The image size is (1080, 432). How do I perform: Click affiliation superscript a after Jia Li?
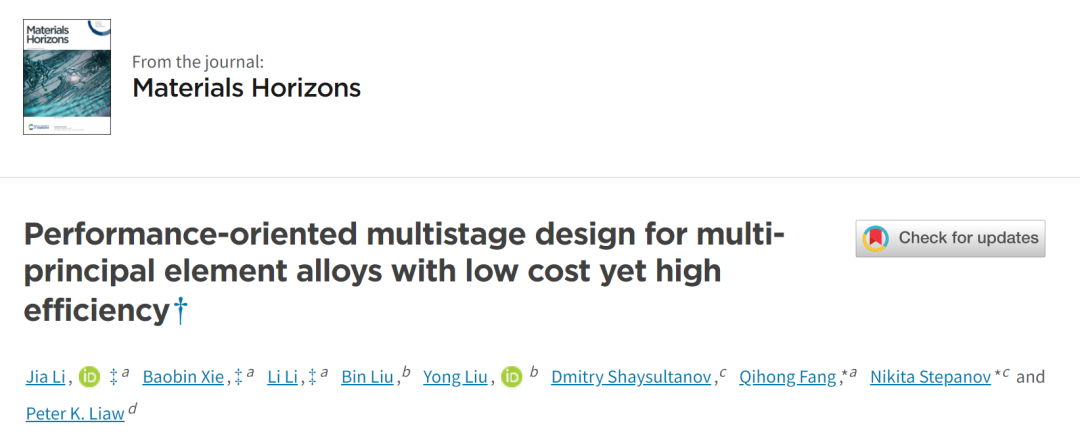click(125, 373)
